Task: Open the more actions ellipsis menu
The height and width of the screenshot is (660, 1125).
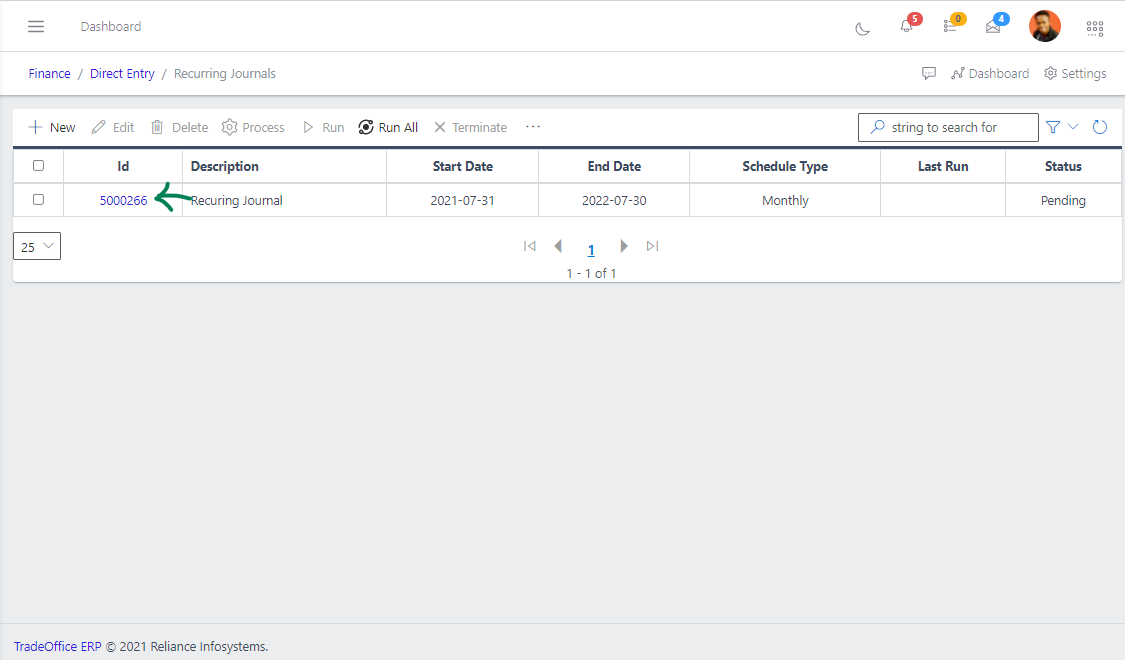Action: (x=533, y=127)
